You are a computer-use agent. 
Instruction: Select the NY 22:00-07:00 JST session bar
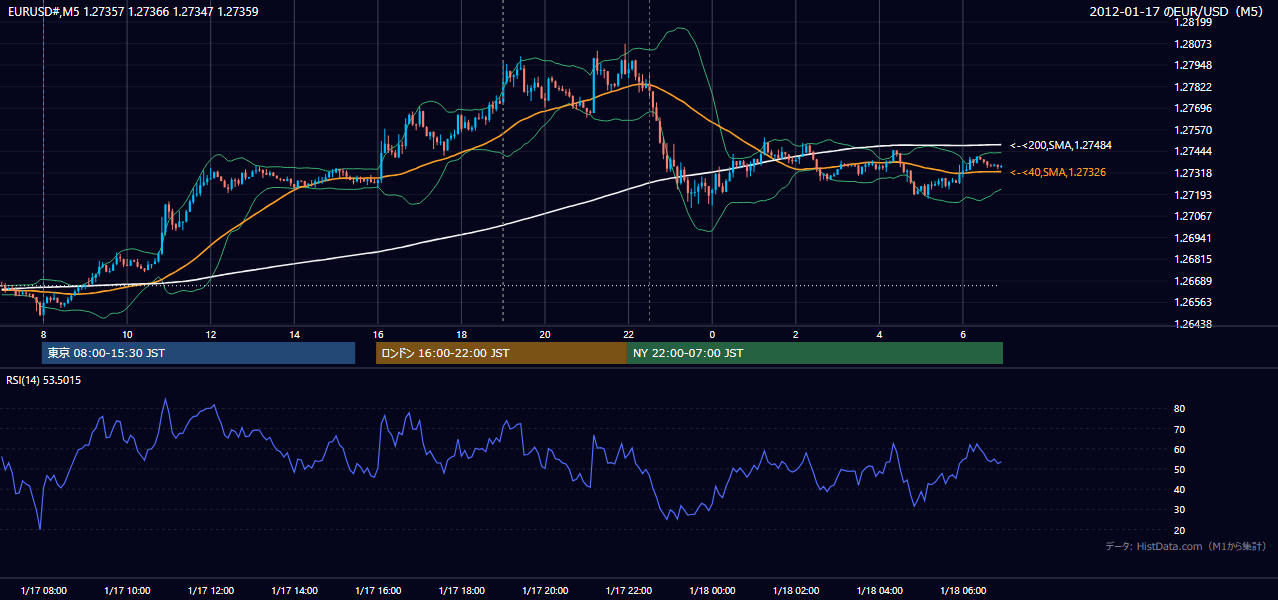(x=814, y=353)
